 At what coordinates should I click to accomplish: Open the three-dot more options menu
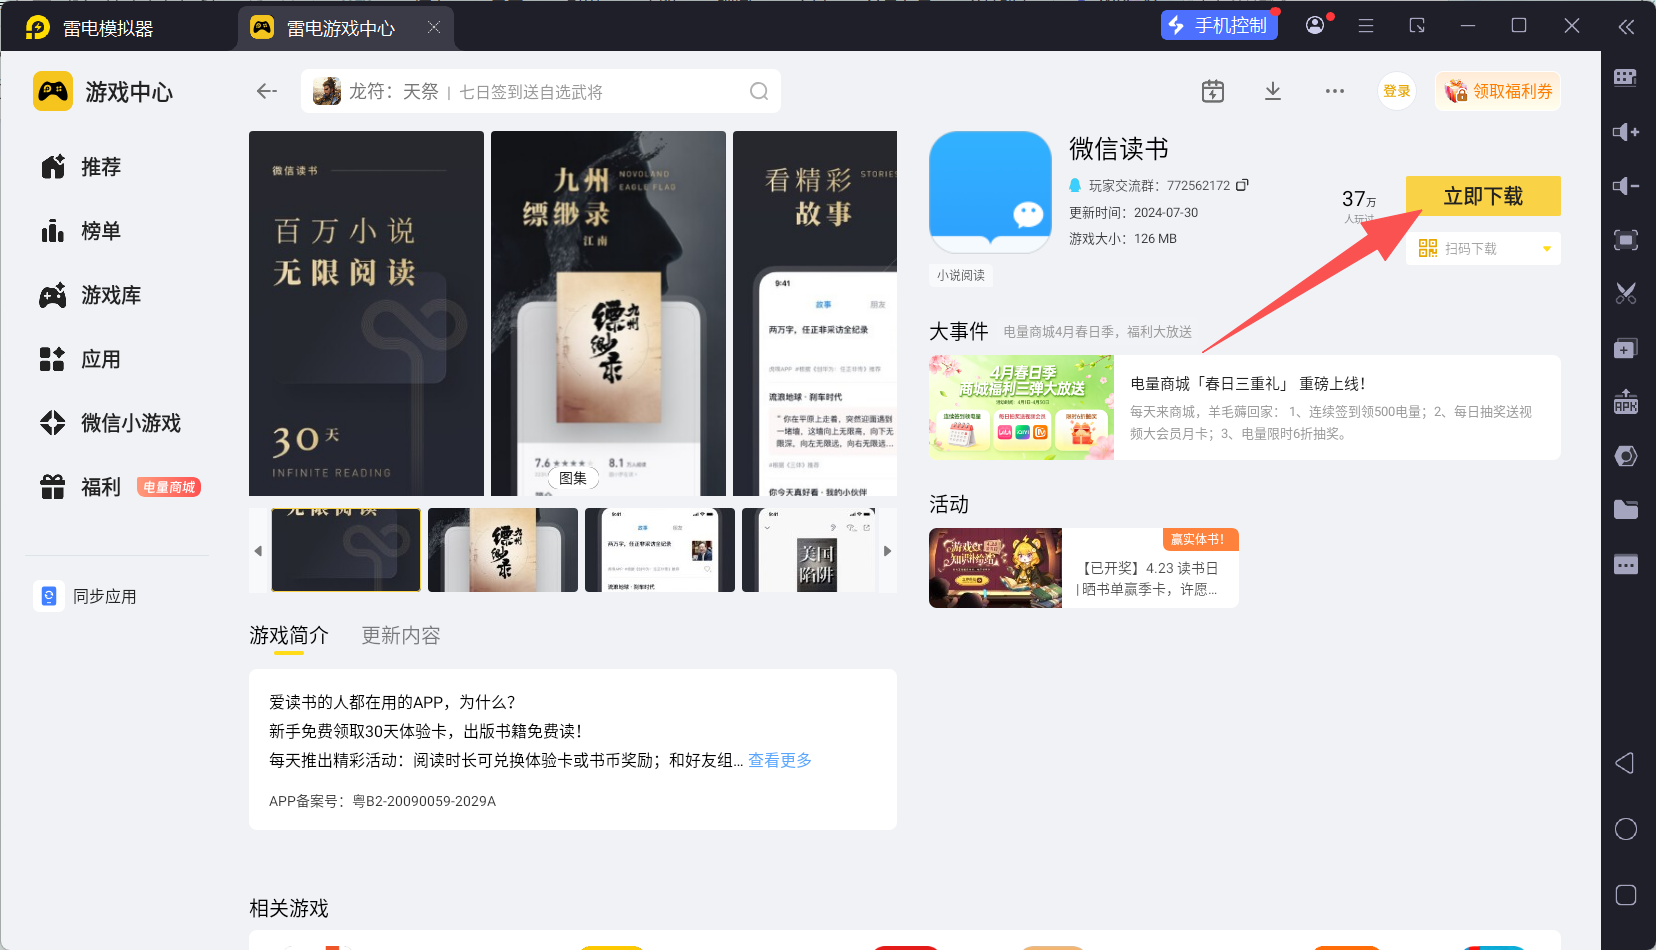[1335, 91]
